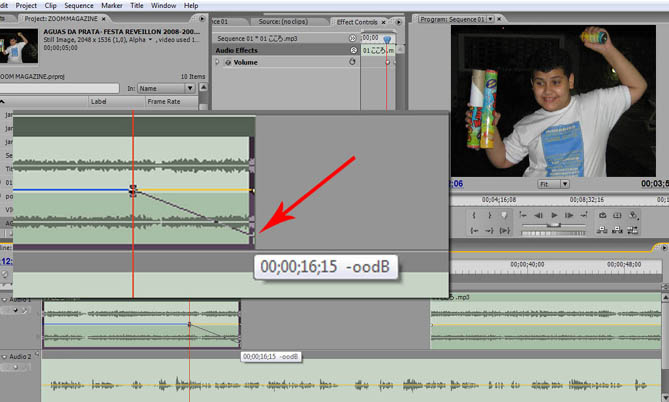Viewport: 669px width, 402px height.
Task: Step back one frame in Program monitor
Action: [x=537, y=215]
